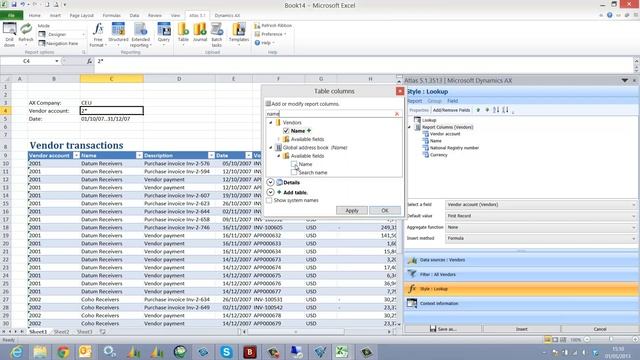Open the Designer mode dropdown

[61, 34]
